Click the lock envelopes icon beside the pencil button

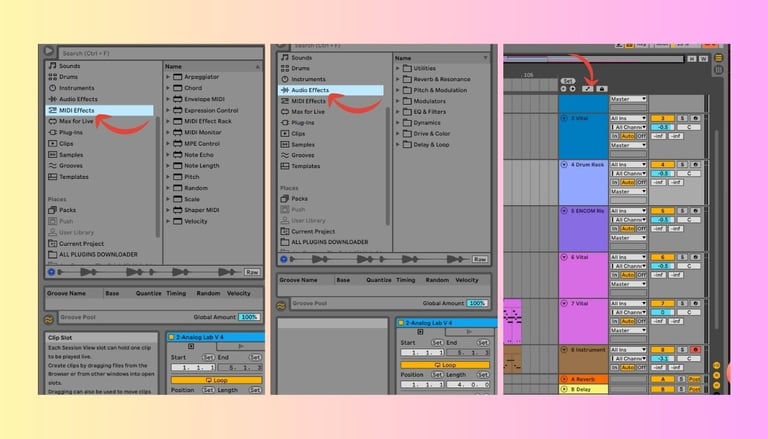tap(602, 89)
